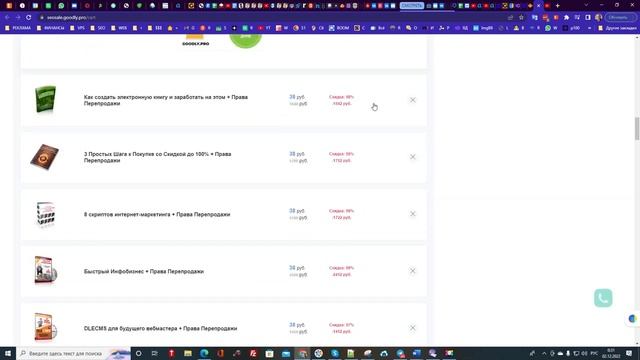
Task: Click the 'Обновить' browser update button
Action: point(619,18)
